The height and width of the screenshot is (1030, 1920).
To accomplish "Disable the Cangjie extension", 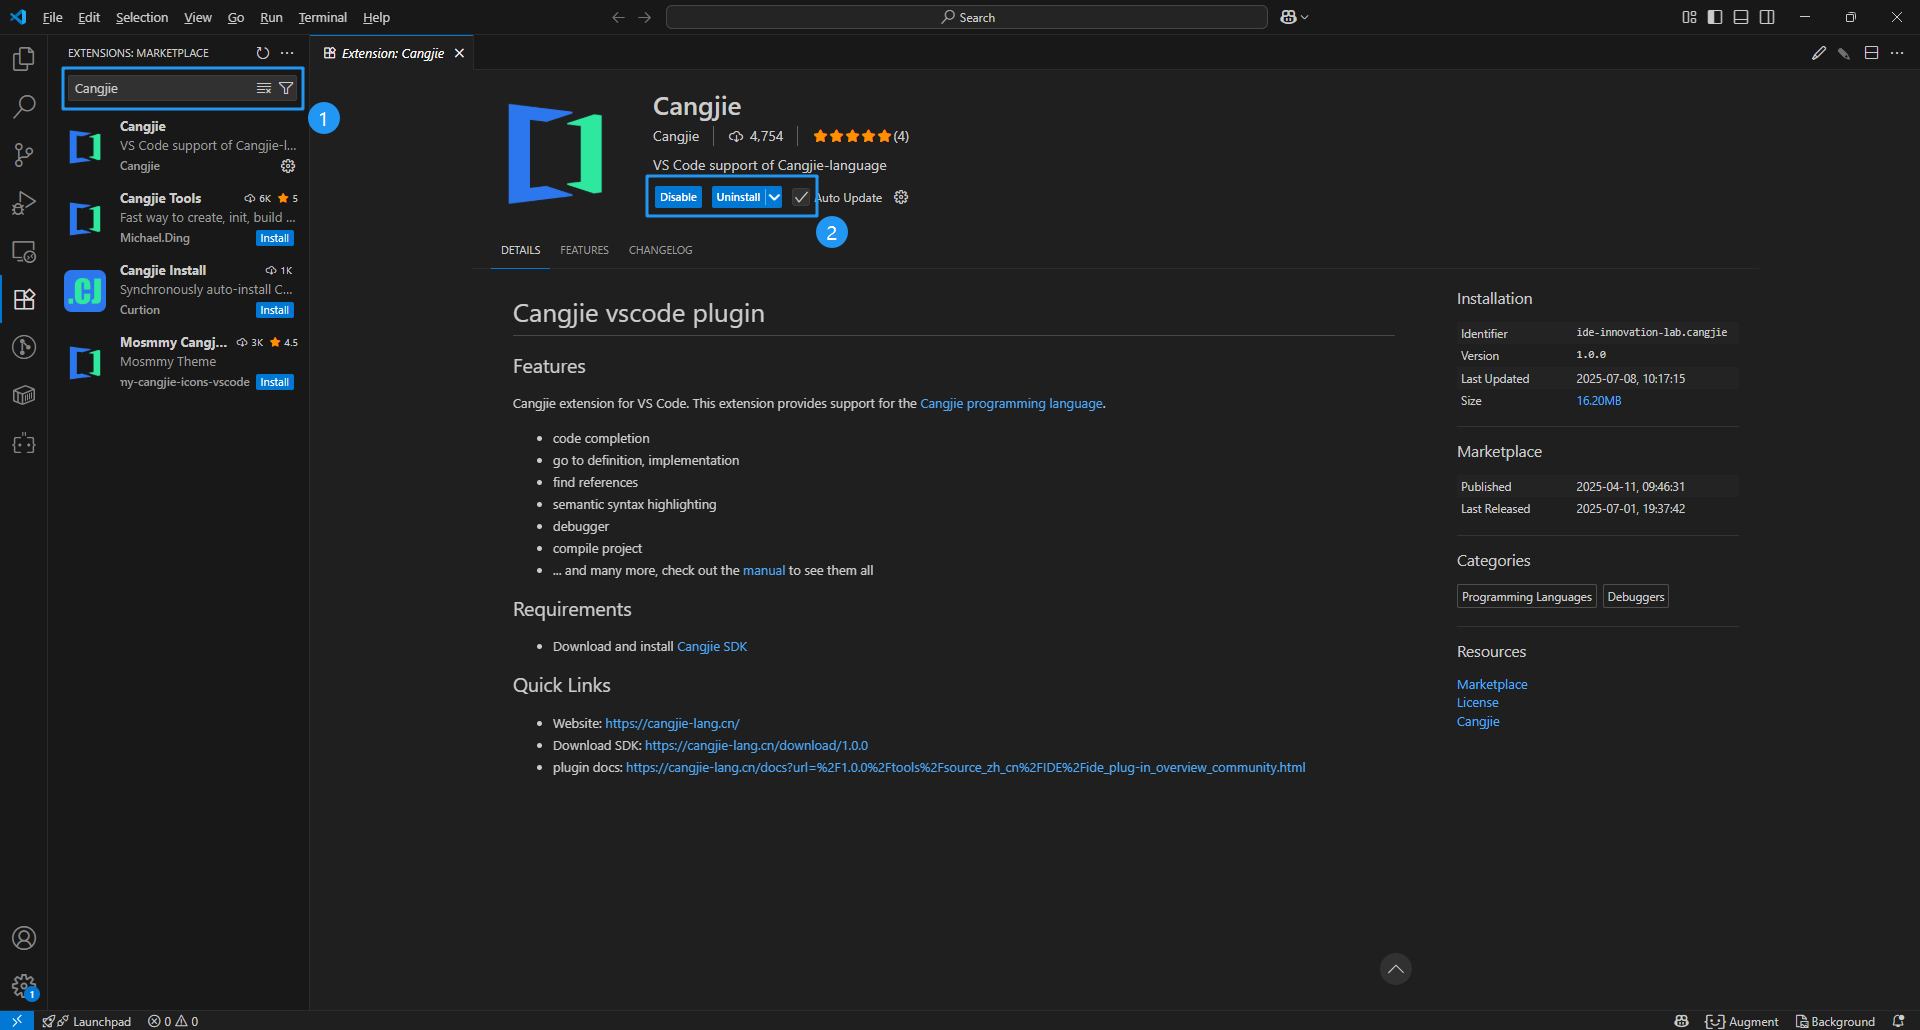I will 678,197.
